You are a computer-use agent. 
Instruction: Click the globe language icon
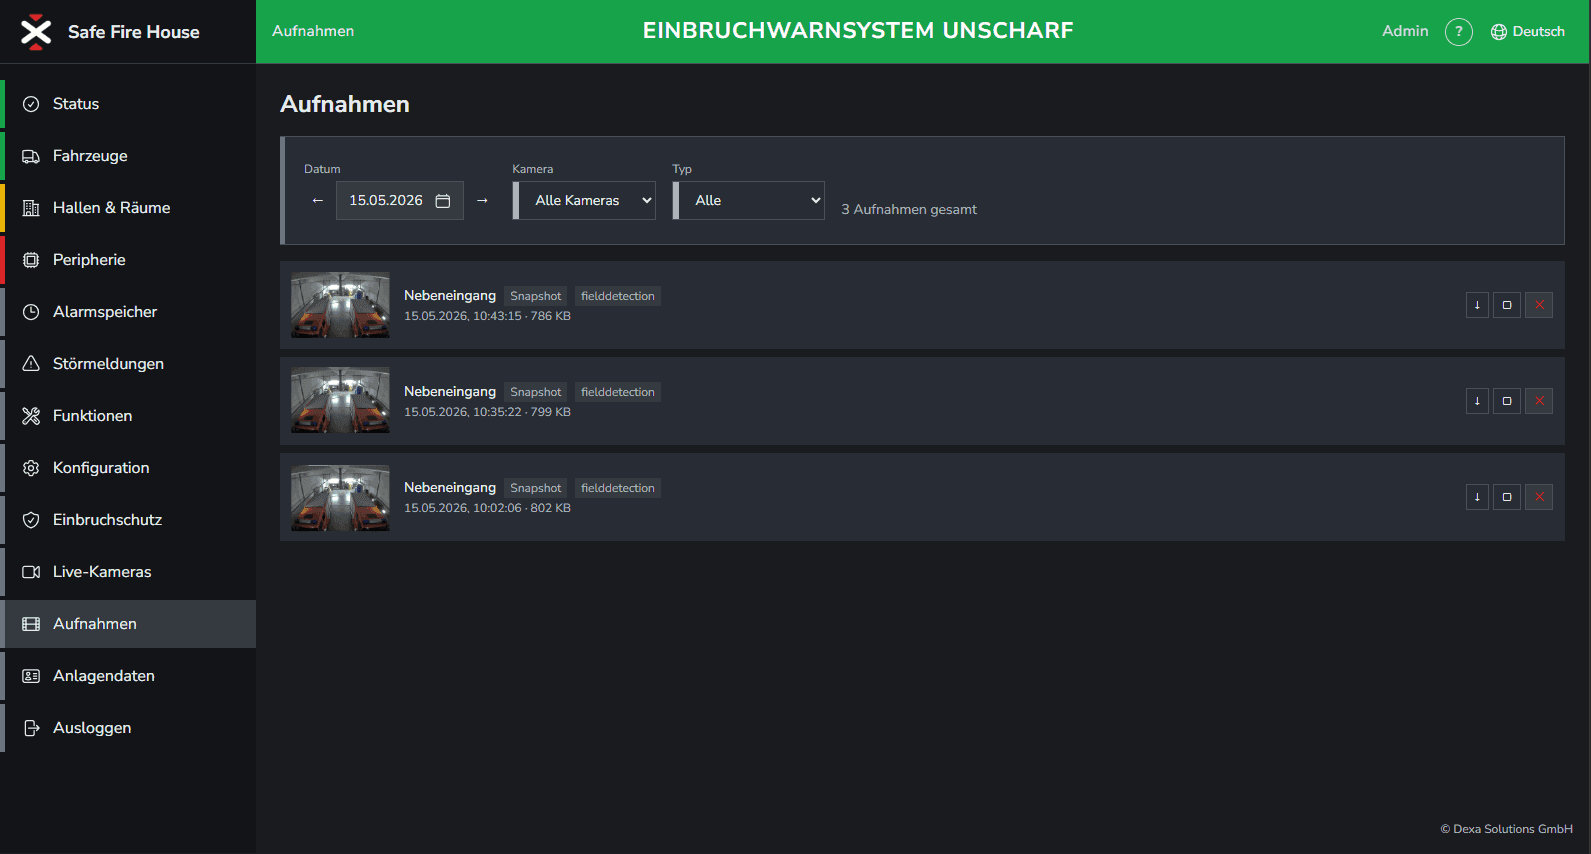(x=1498, y=32)
